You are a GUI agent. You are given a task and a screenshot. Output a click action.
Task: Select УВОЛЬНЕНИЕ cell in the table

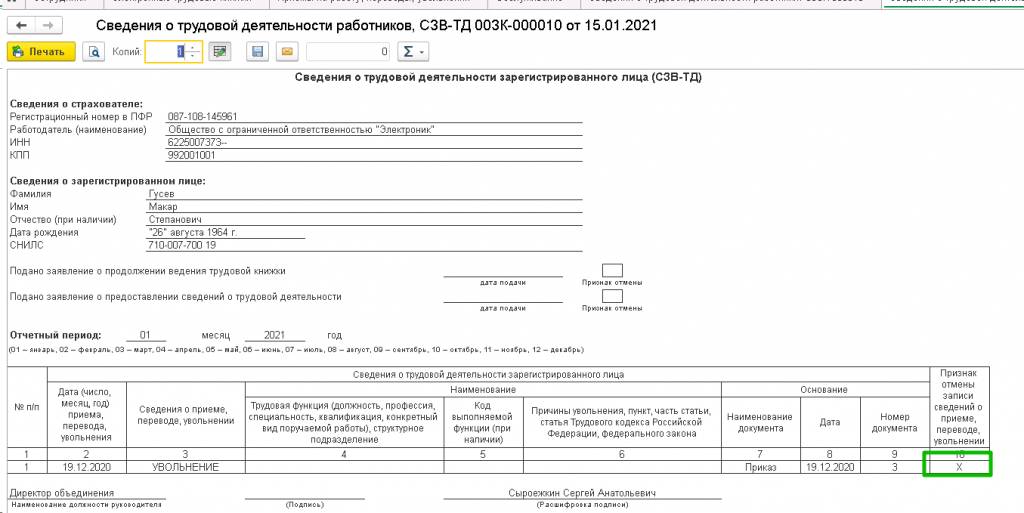pos(185,467)
